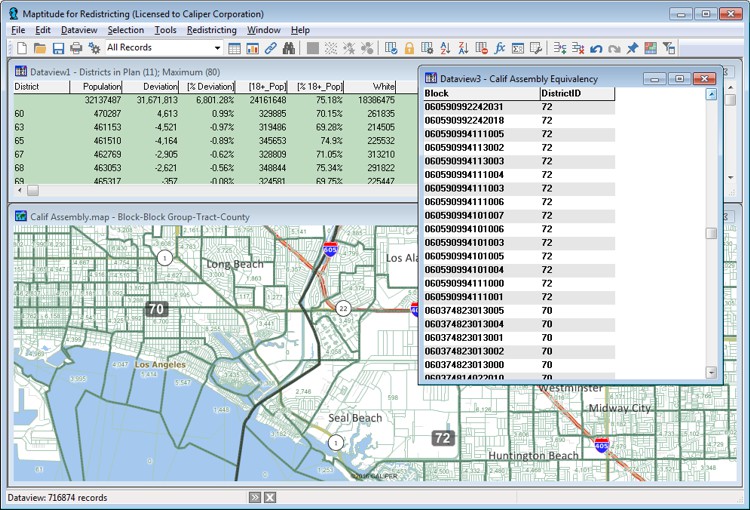750x510 pixels.
Task: Toggle the padlock lock icon
Action: (409, 48)
